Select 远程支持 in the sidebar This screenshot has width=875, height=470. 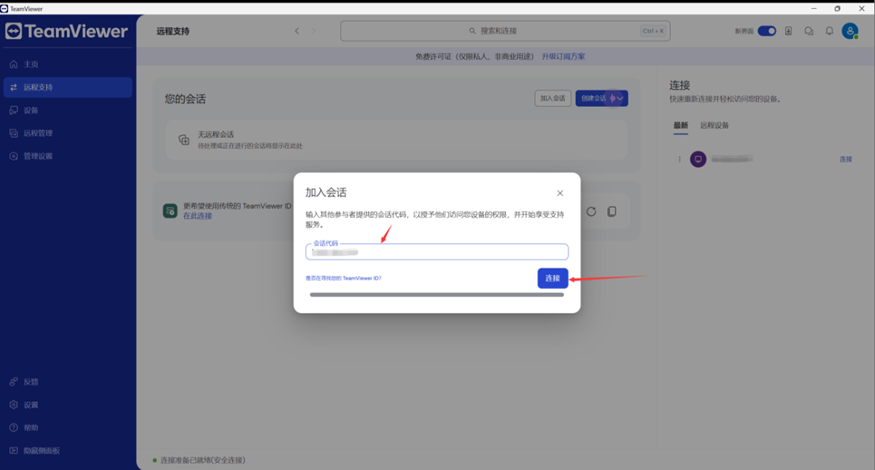click(x=68, y=87)
